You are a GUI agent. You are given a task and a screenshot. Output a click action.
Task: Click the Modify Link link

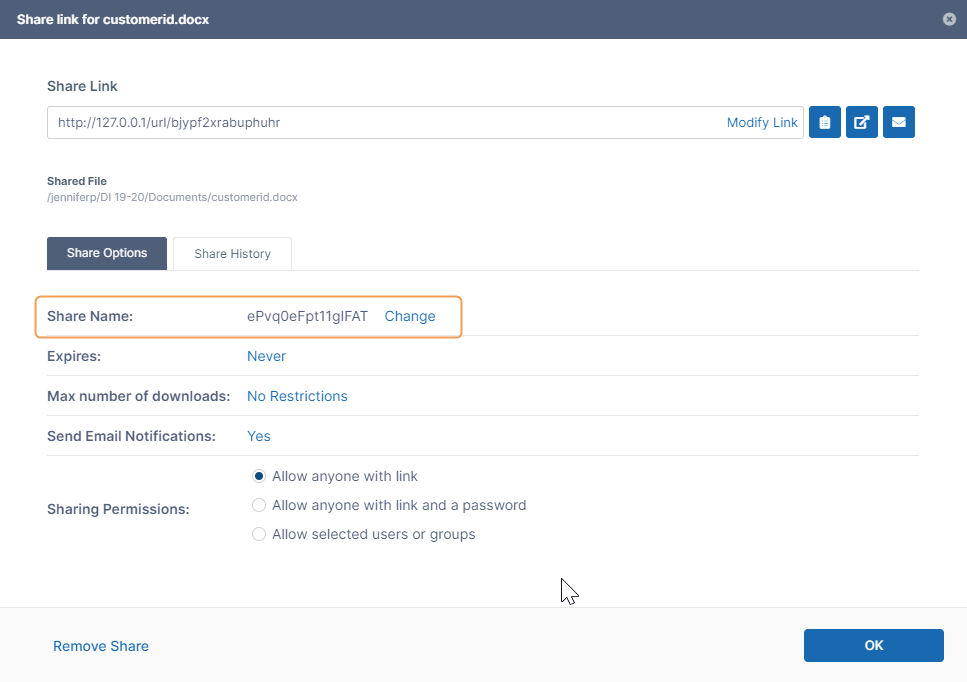tap(762, 122)
